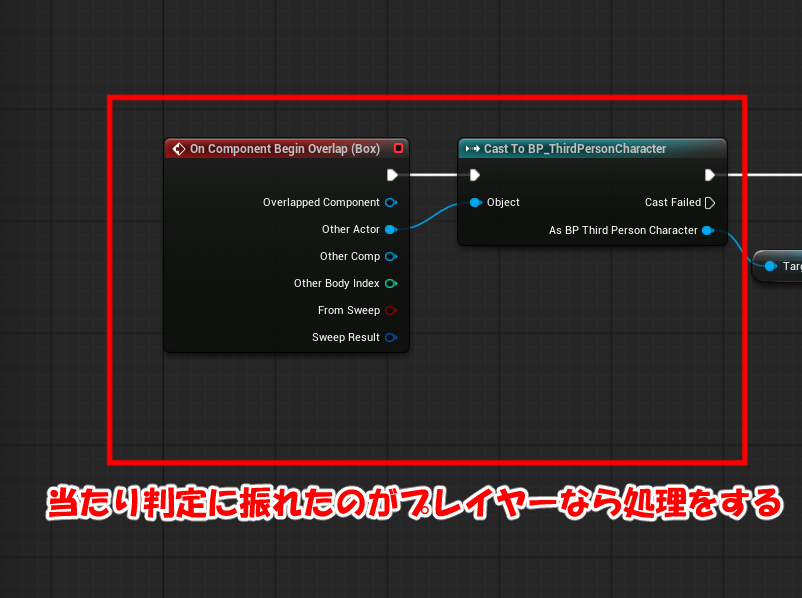Select the Sweep Result struct pin
The image size is (802, 598).
point(390,337)
